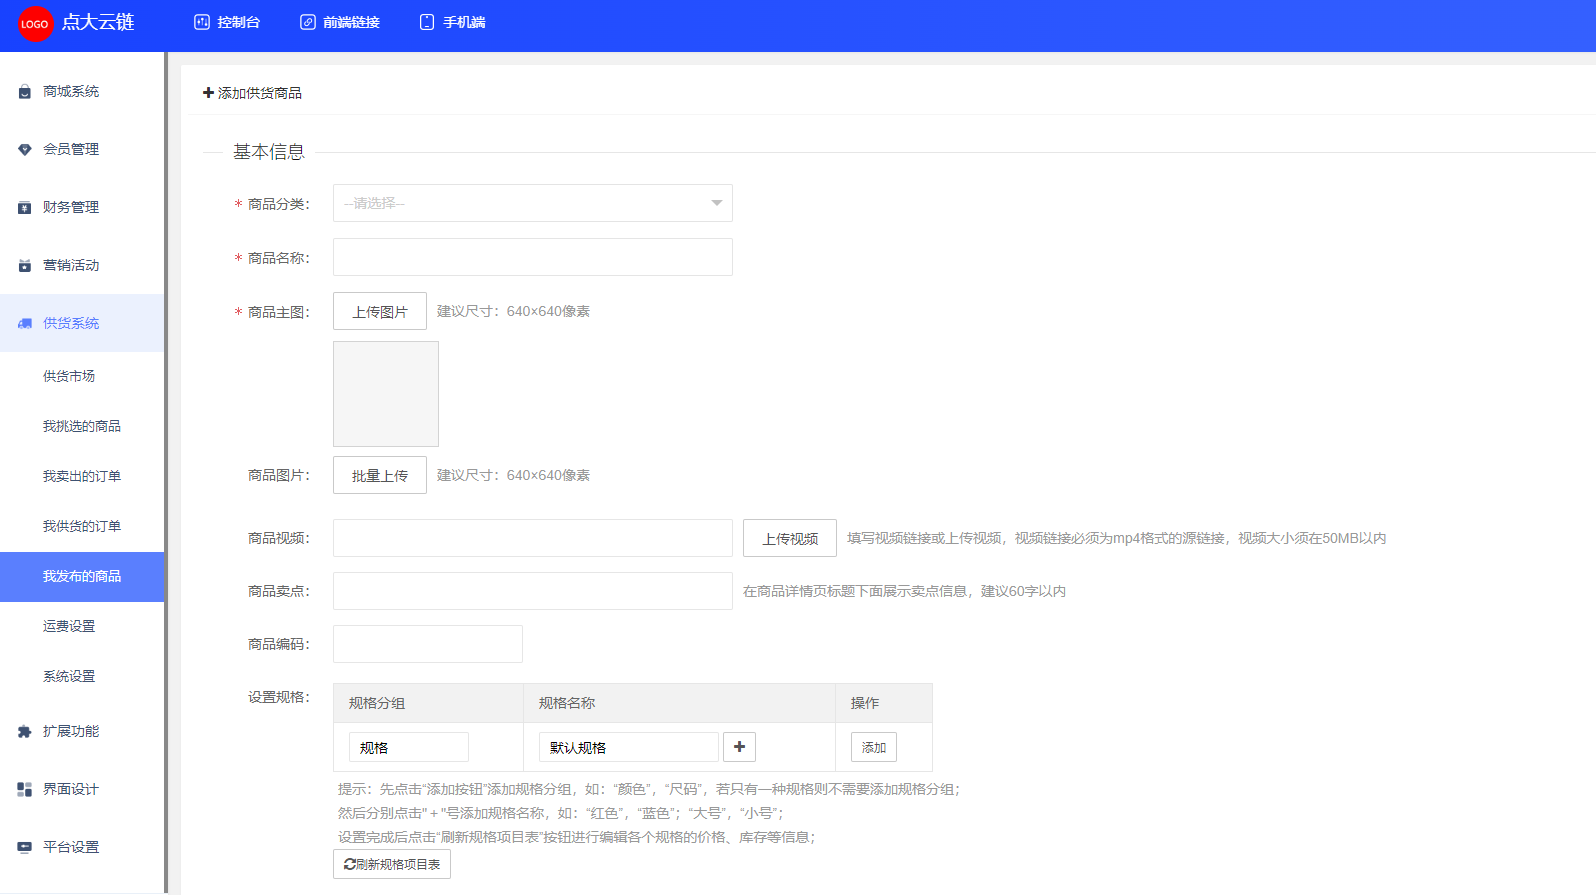The width and height of the screenshot is (1596, 895).
Task: Click the 会员管理 diamond icon
Action: tap(25, 150)
